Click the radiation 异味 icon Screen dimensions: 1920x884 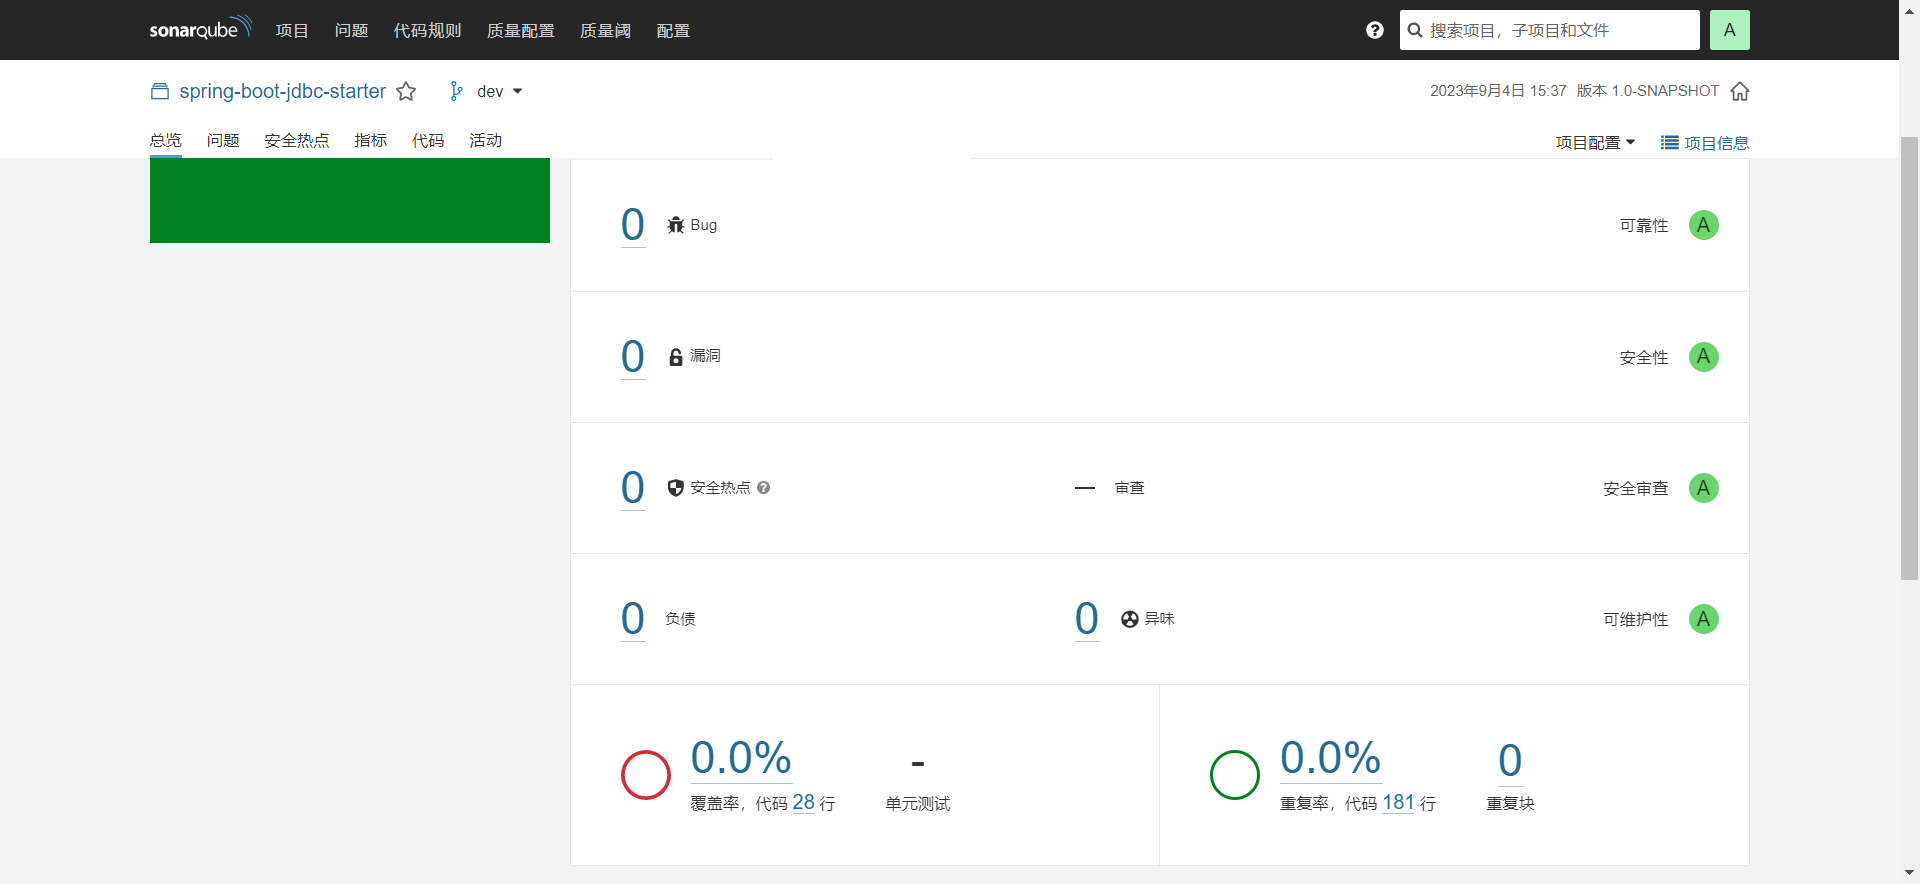tap(1130, 619)
